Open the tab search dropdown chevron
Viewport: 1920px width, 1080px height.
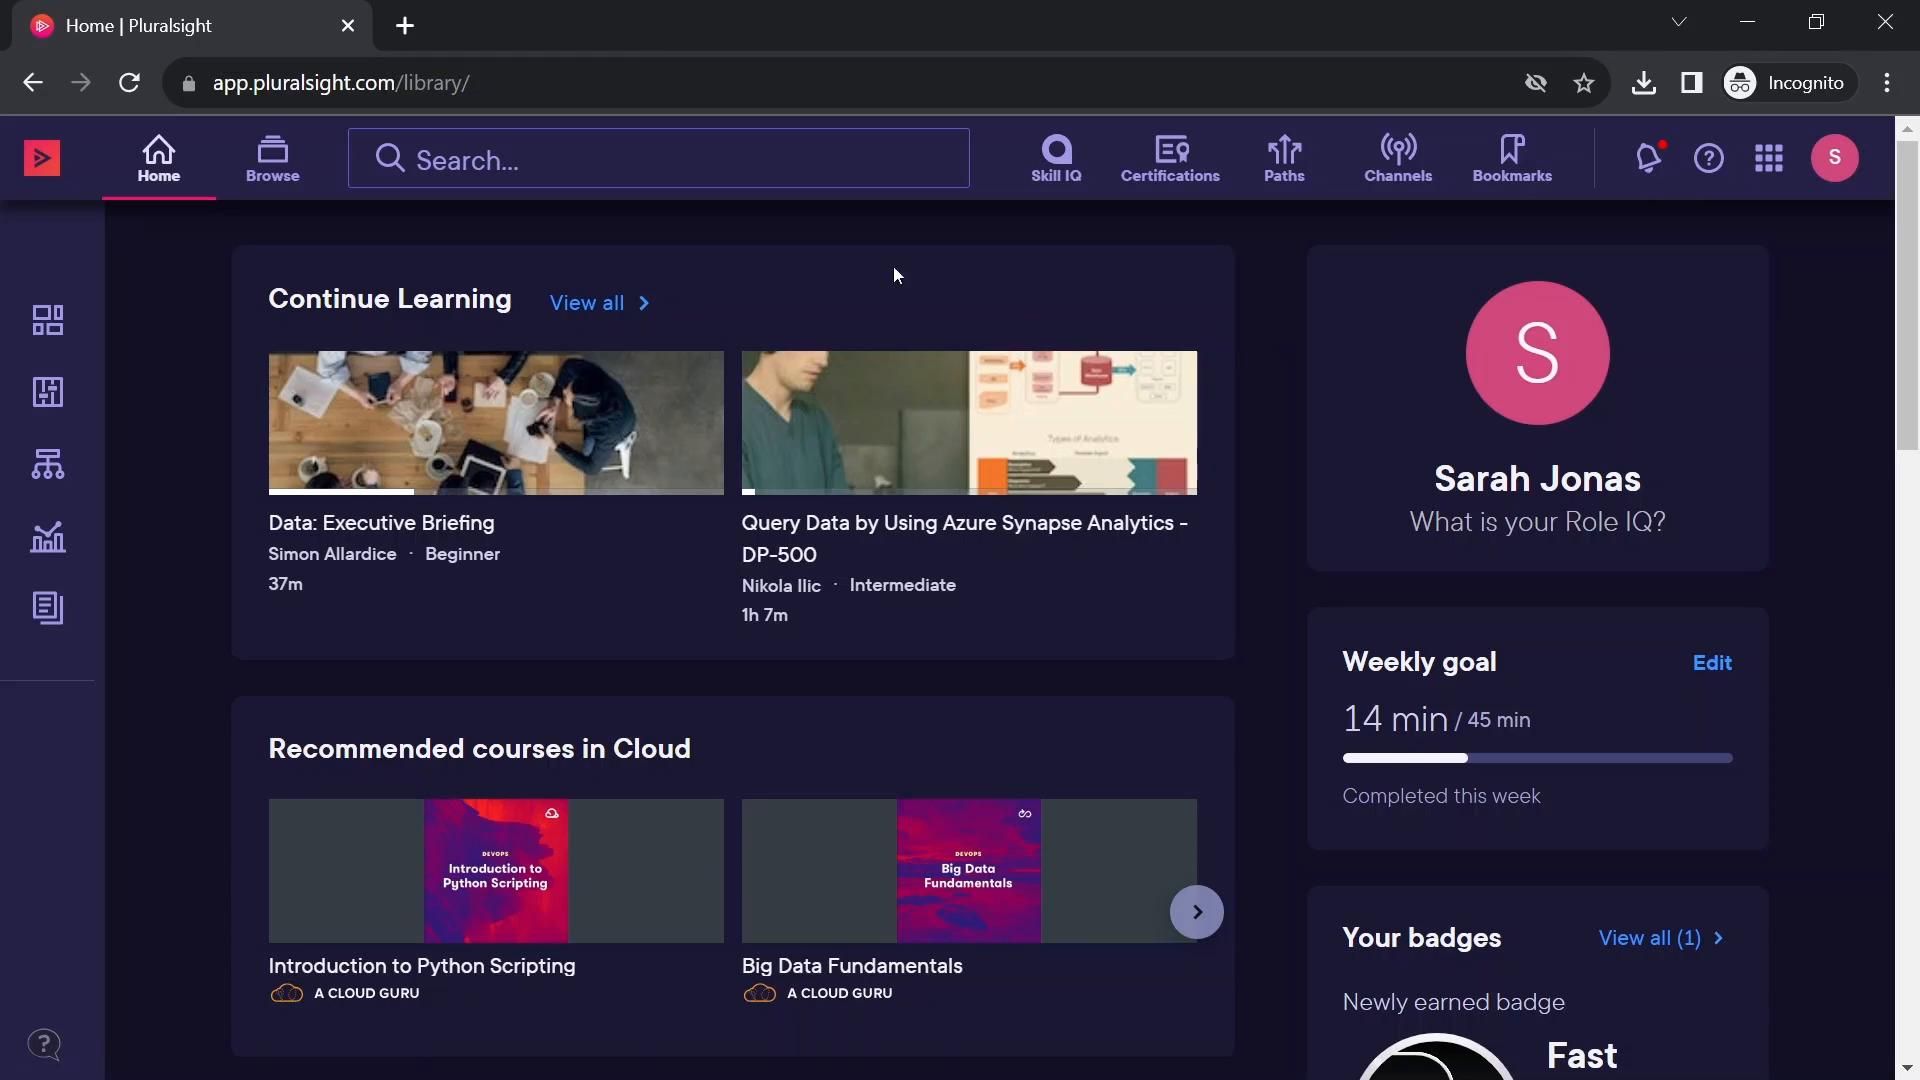(1679, 22)
